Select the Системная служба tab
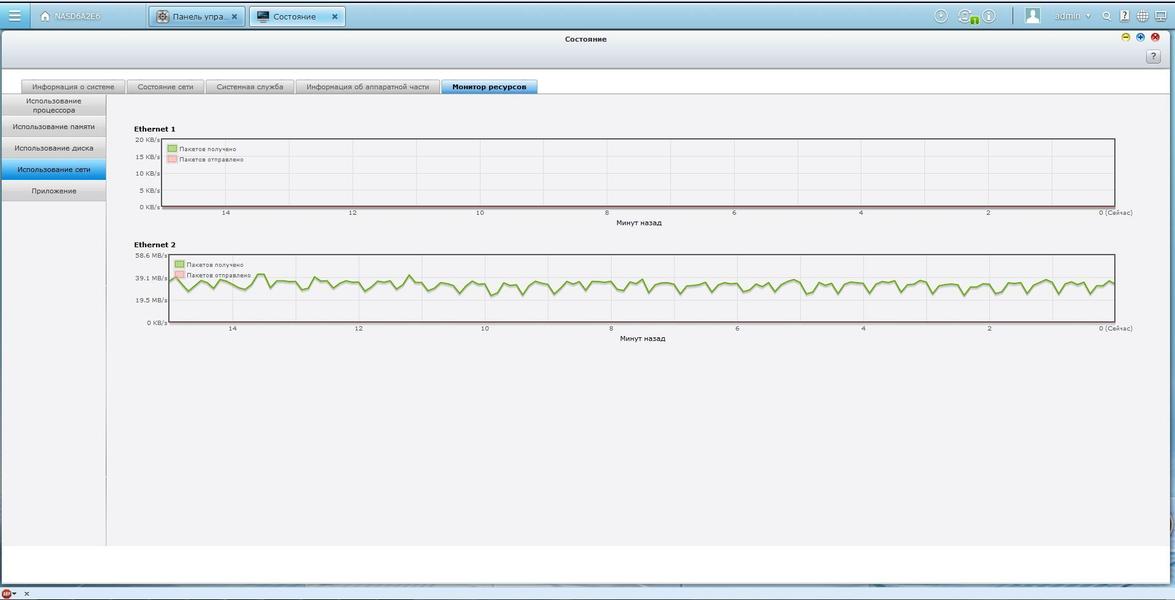Image resolution: width=1175 pixels, height=600 pixels. click(250, 87)
